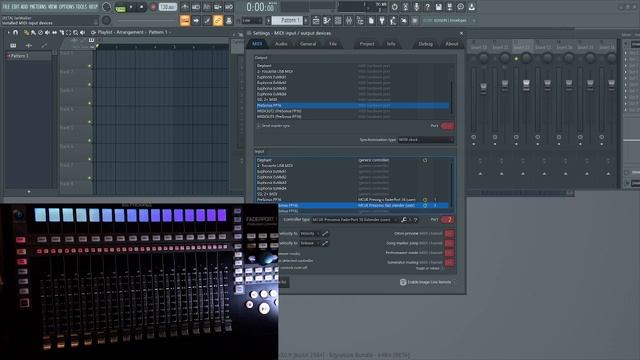Open the Playlist view icon beside the pattern selector

click(x=316, y=20)
